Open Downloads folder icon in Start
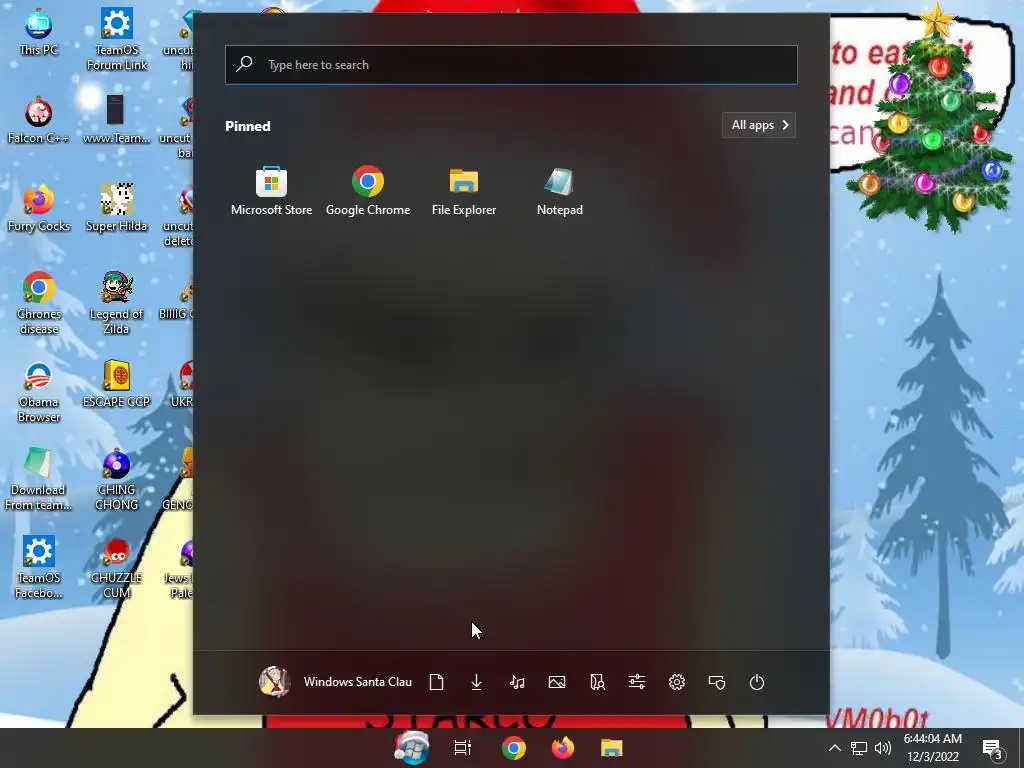The width and height of the screenshot is (1024, 768). click(x=477, y=682)
